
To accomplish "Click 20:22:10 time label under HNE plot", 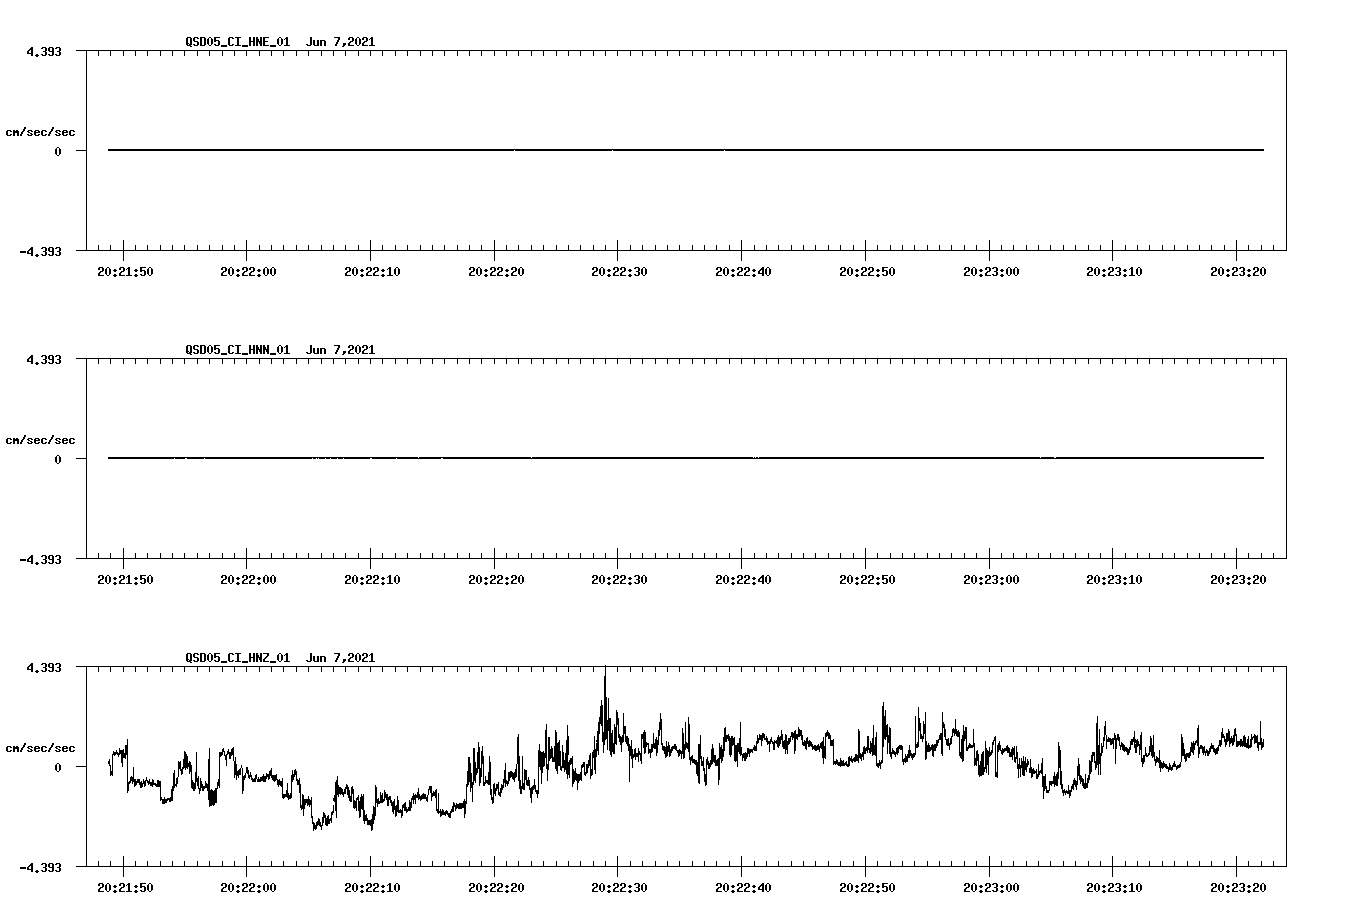I will [372, 271].
